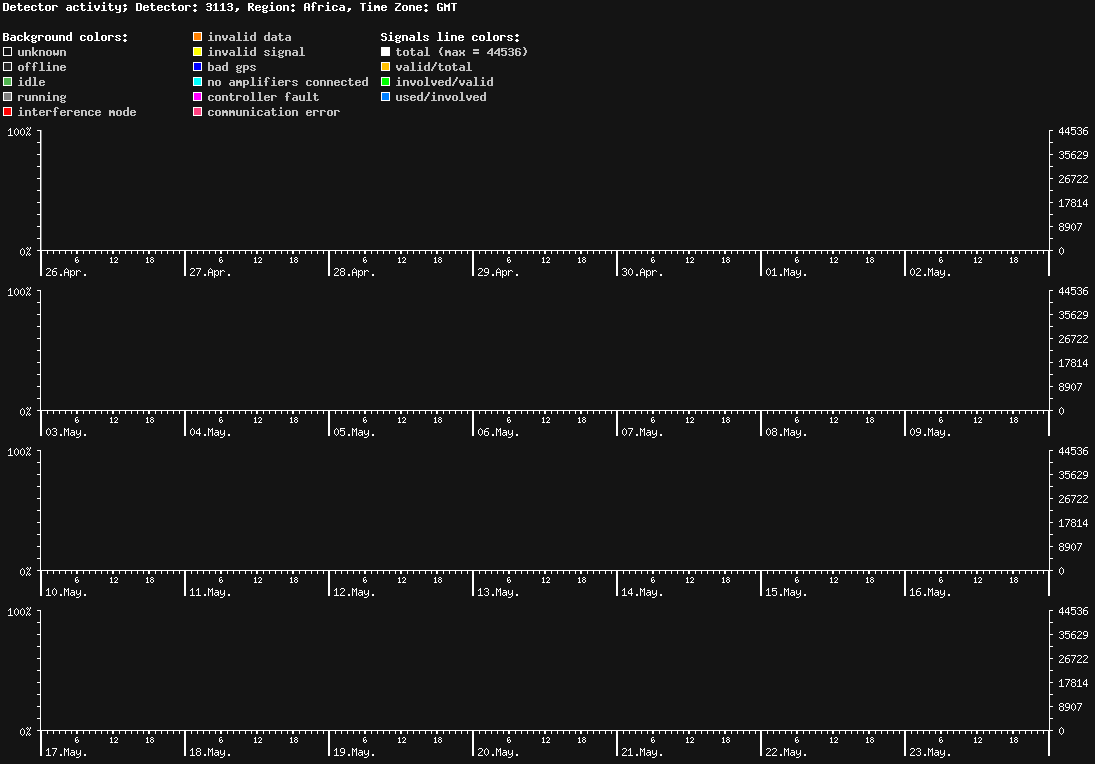Click the '09.May.' date marker

(930, 432)
